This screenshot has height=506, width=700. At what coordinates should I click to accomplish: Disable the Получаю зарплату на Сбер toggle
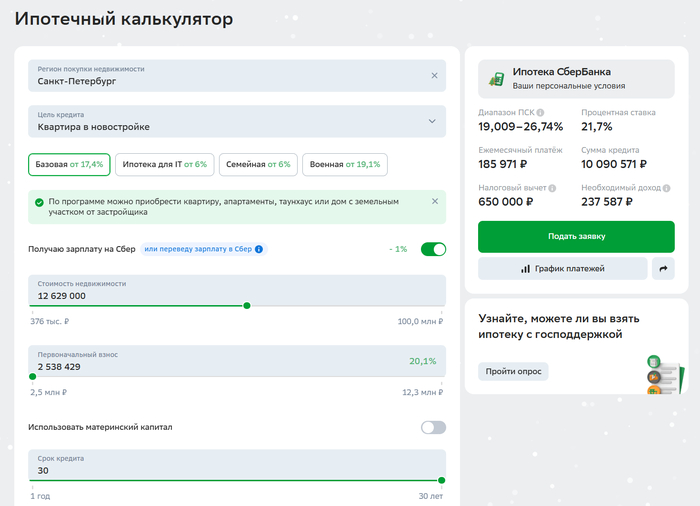(433, 249)
